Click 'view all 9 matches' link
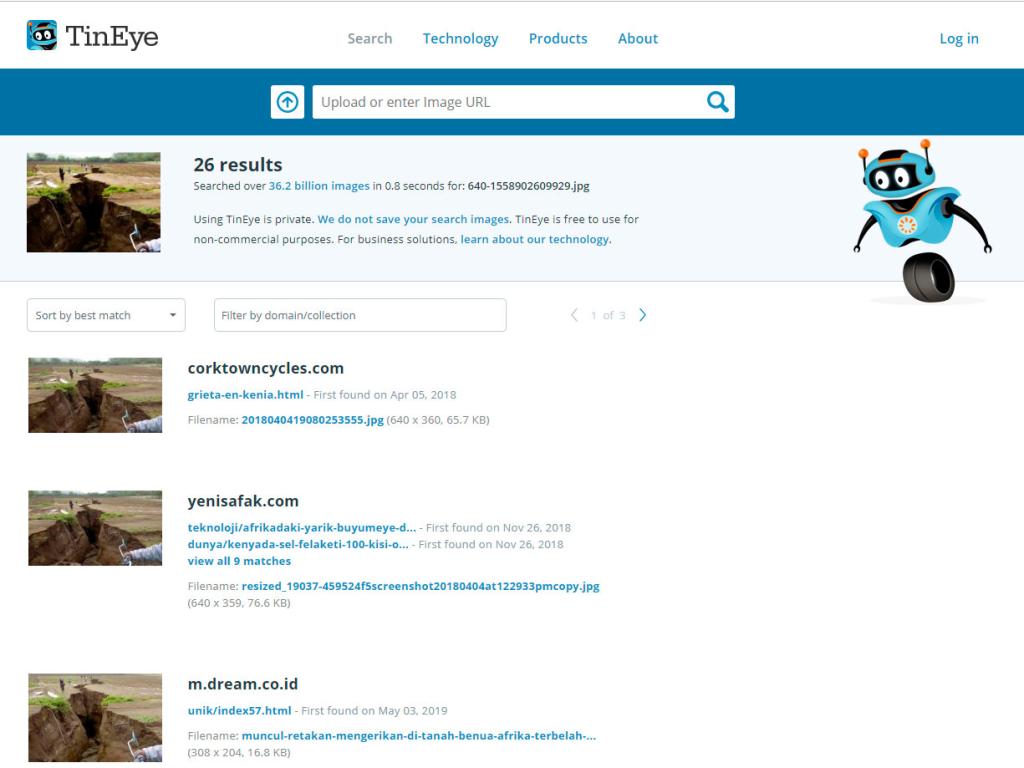1024x768 pixels. [x=239, y=561]
